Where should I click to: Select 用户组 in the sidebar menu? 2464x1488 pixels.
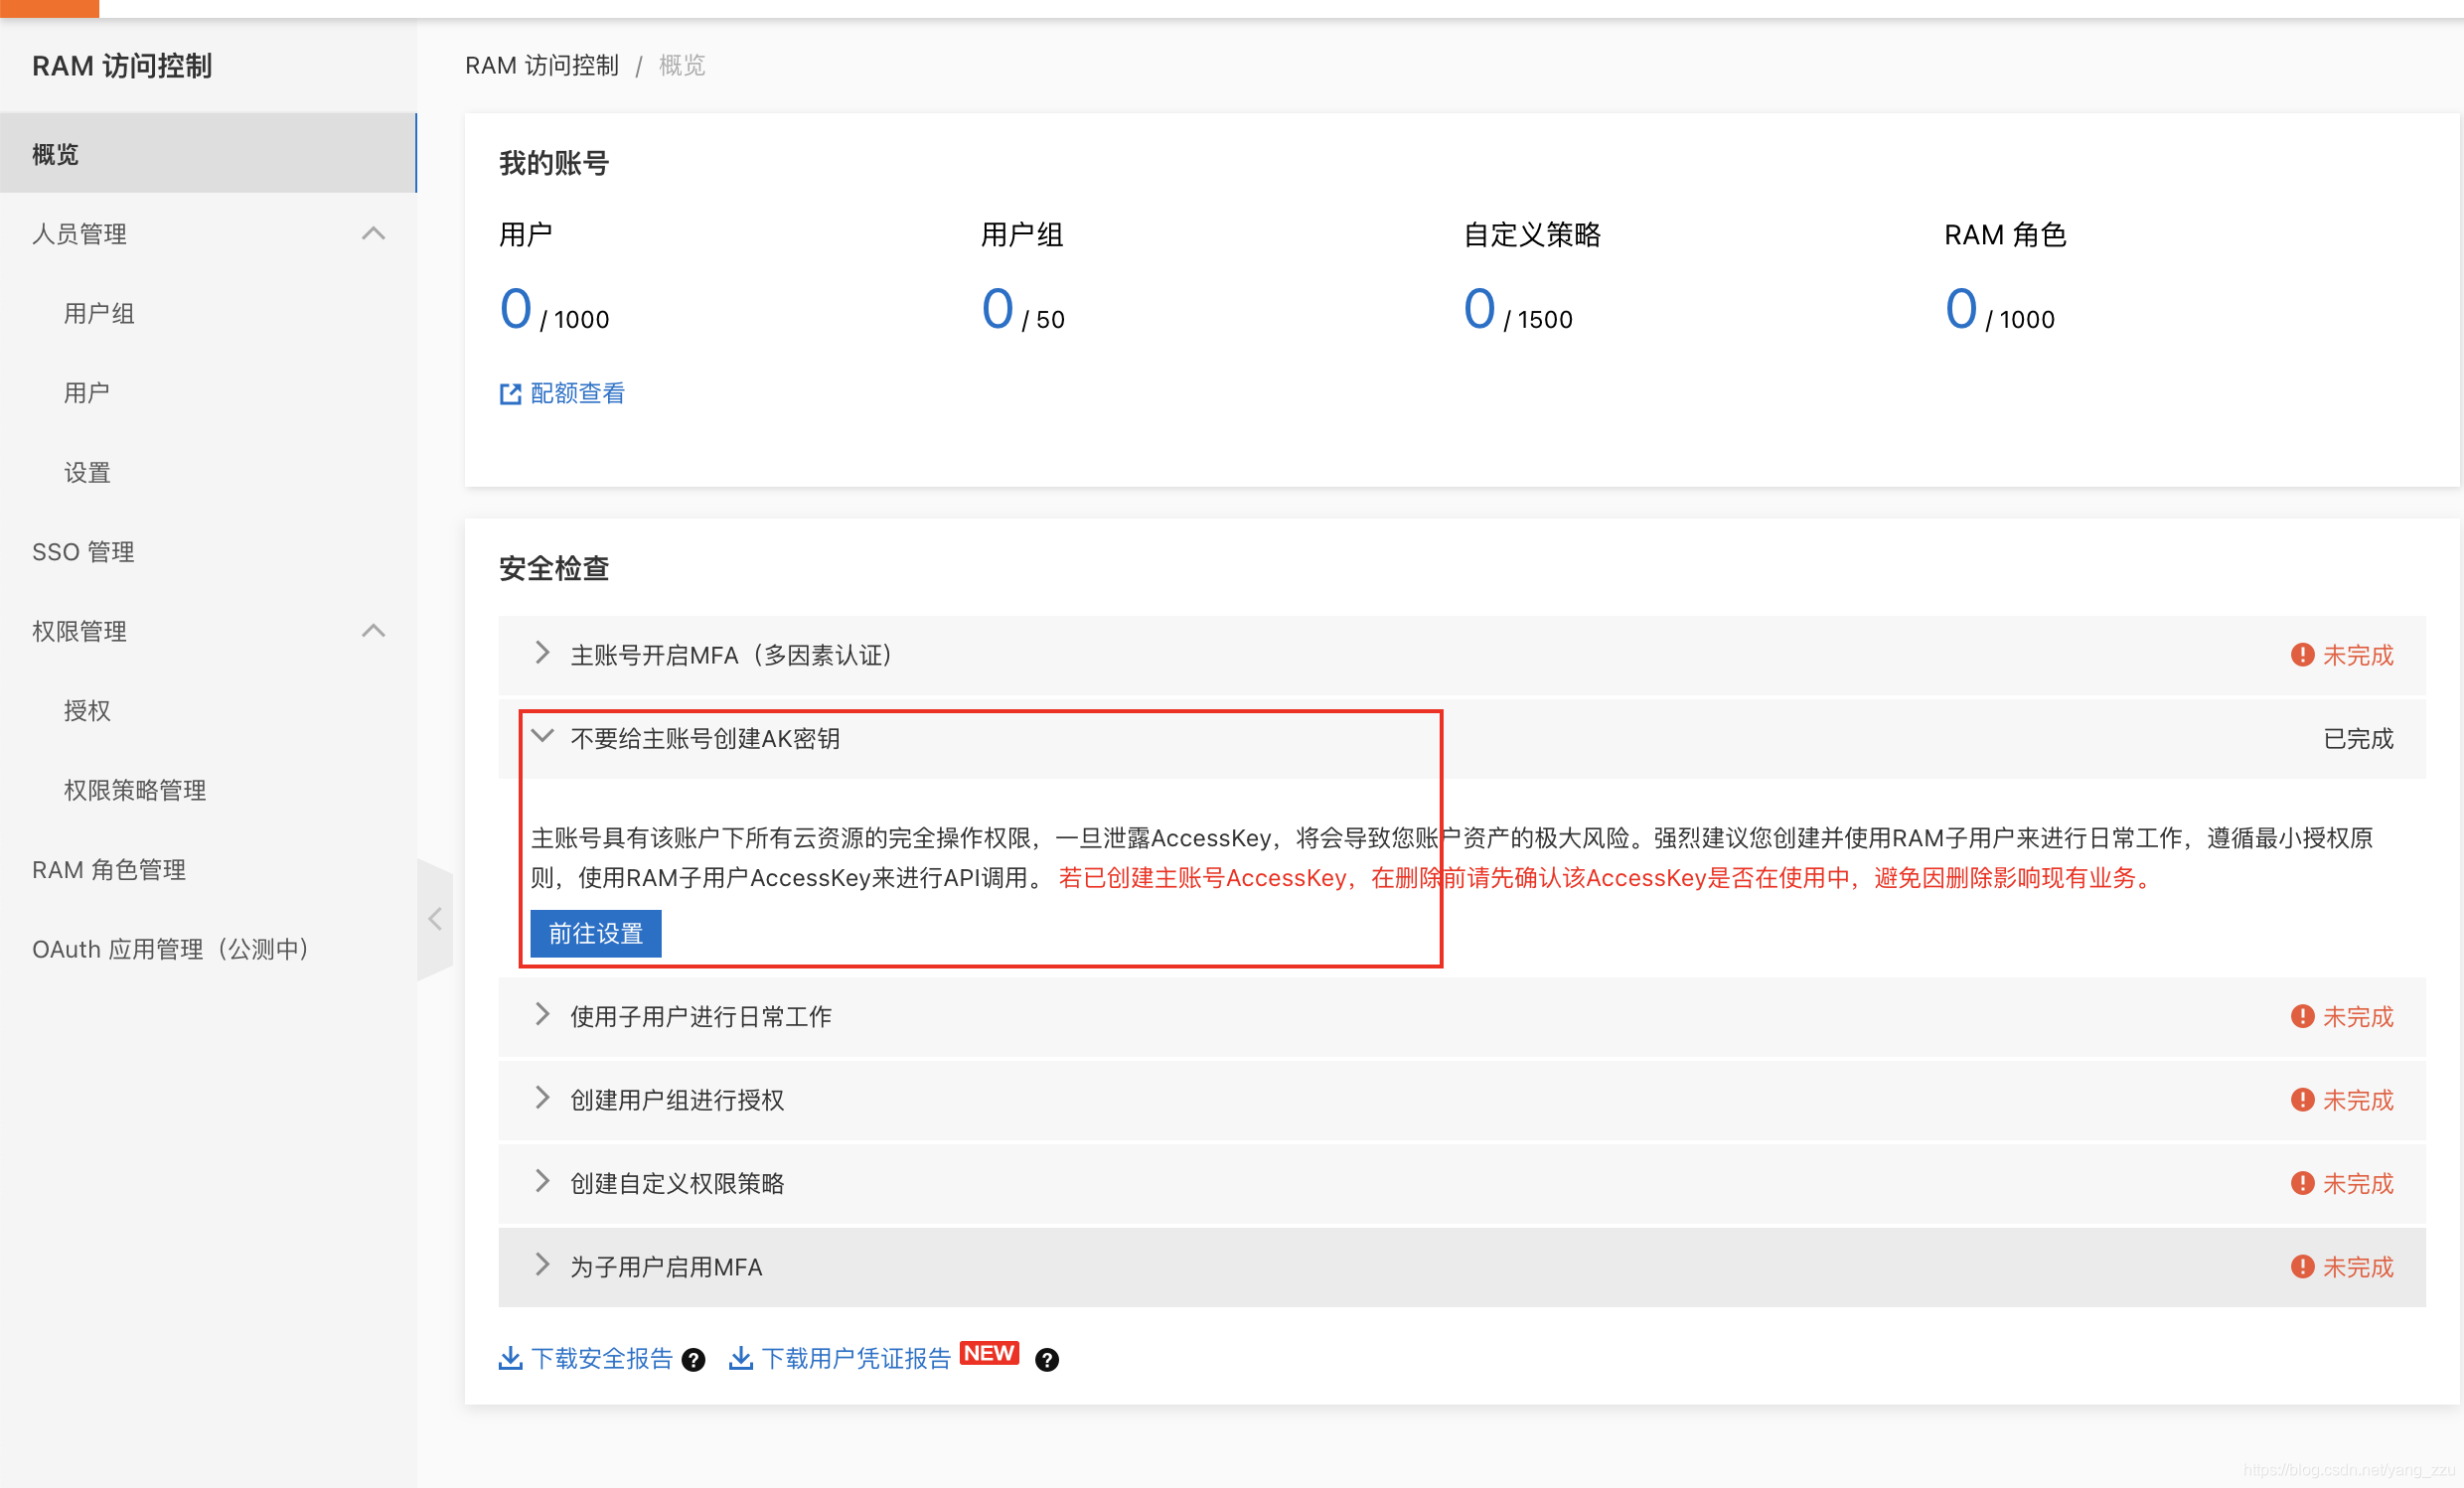point(99,312)
